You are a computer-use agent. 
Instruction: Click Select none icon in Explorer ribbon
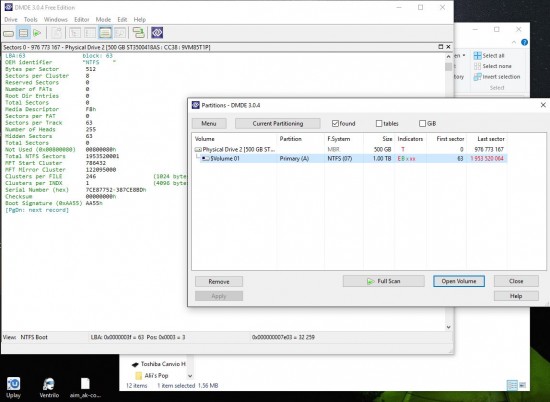[477, 66]
